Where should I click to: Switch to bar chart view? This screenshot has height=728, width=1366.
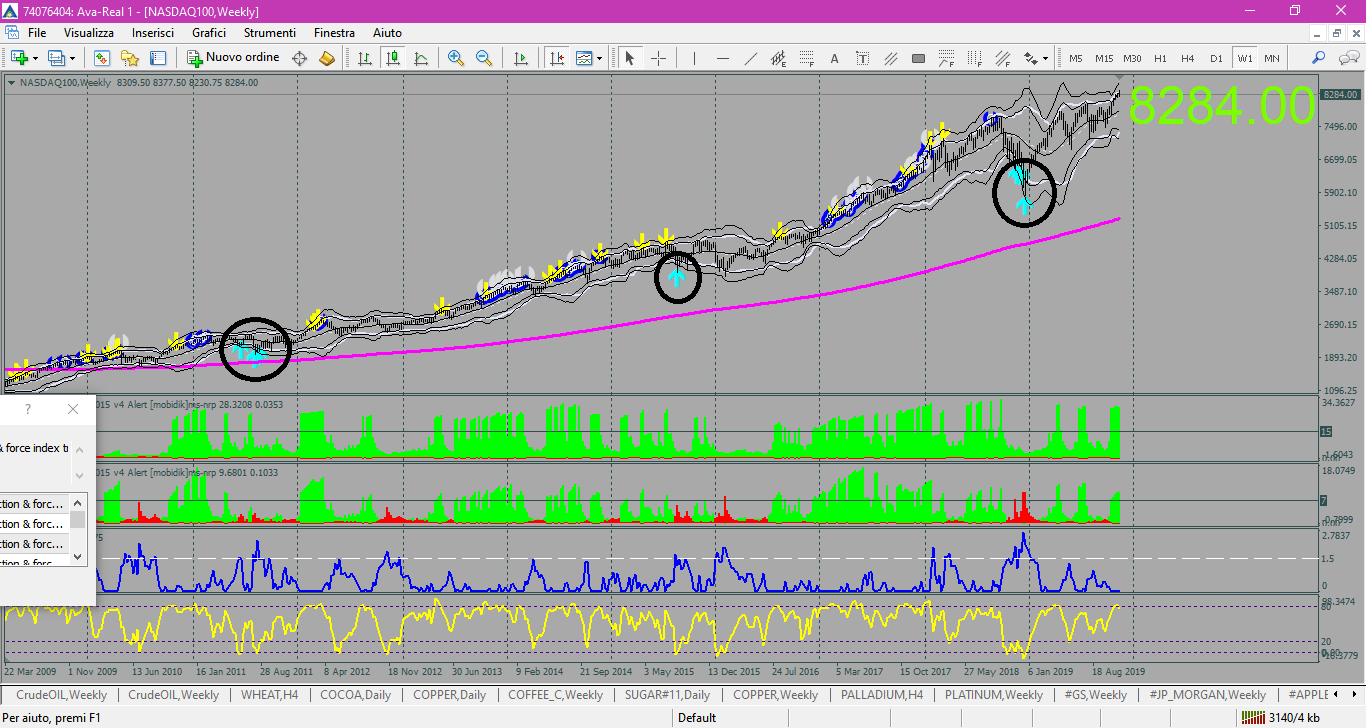[x=365, y=58]
